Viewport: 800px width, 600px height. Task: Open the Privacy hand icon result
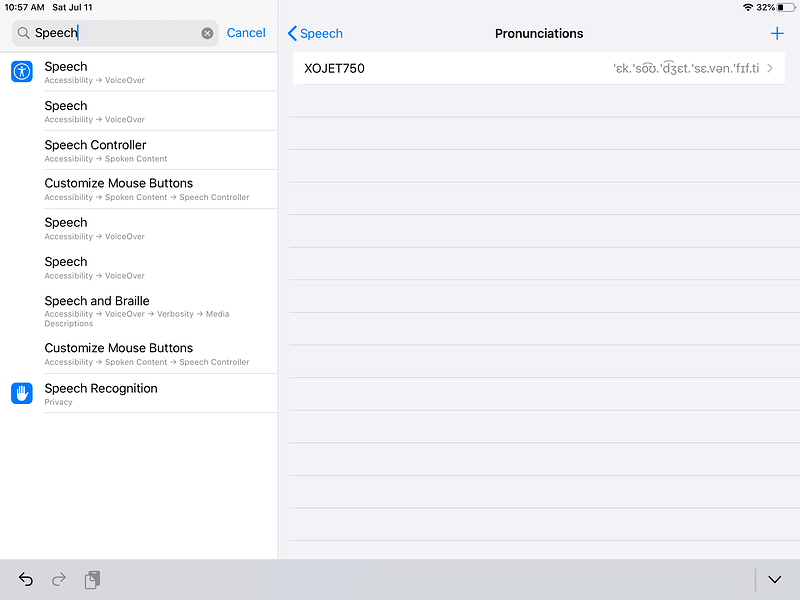click(22, 393)
